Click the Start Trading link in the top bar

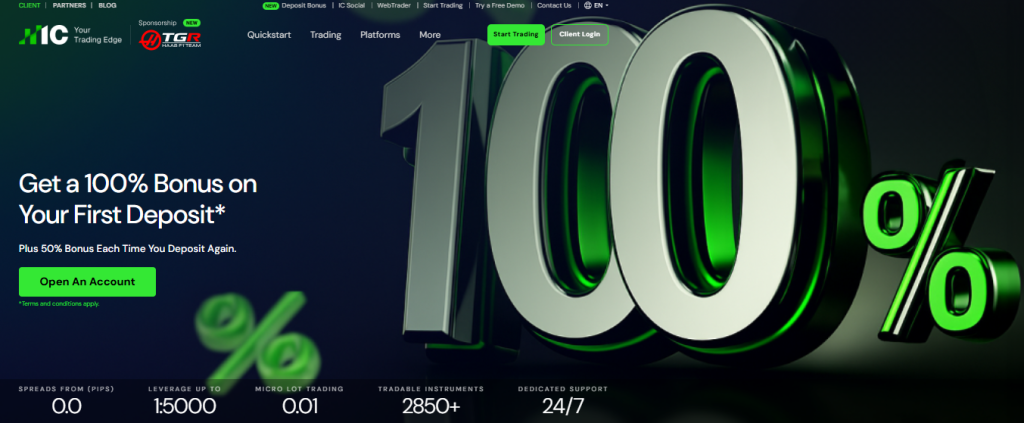click(x=443, y=5)
